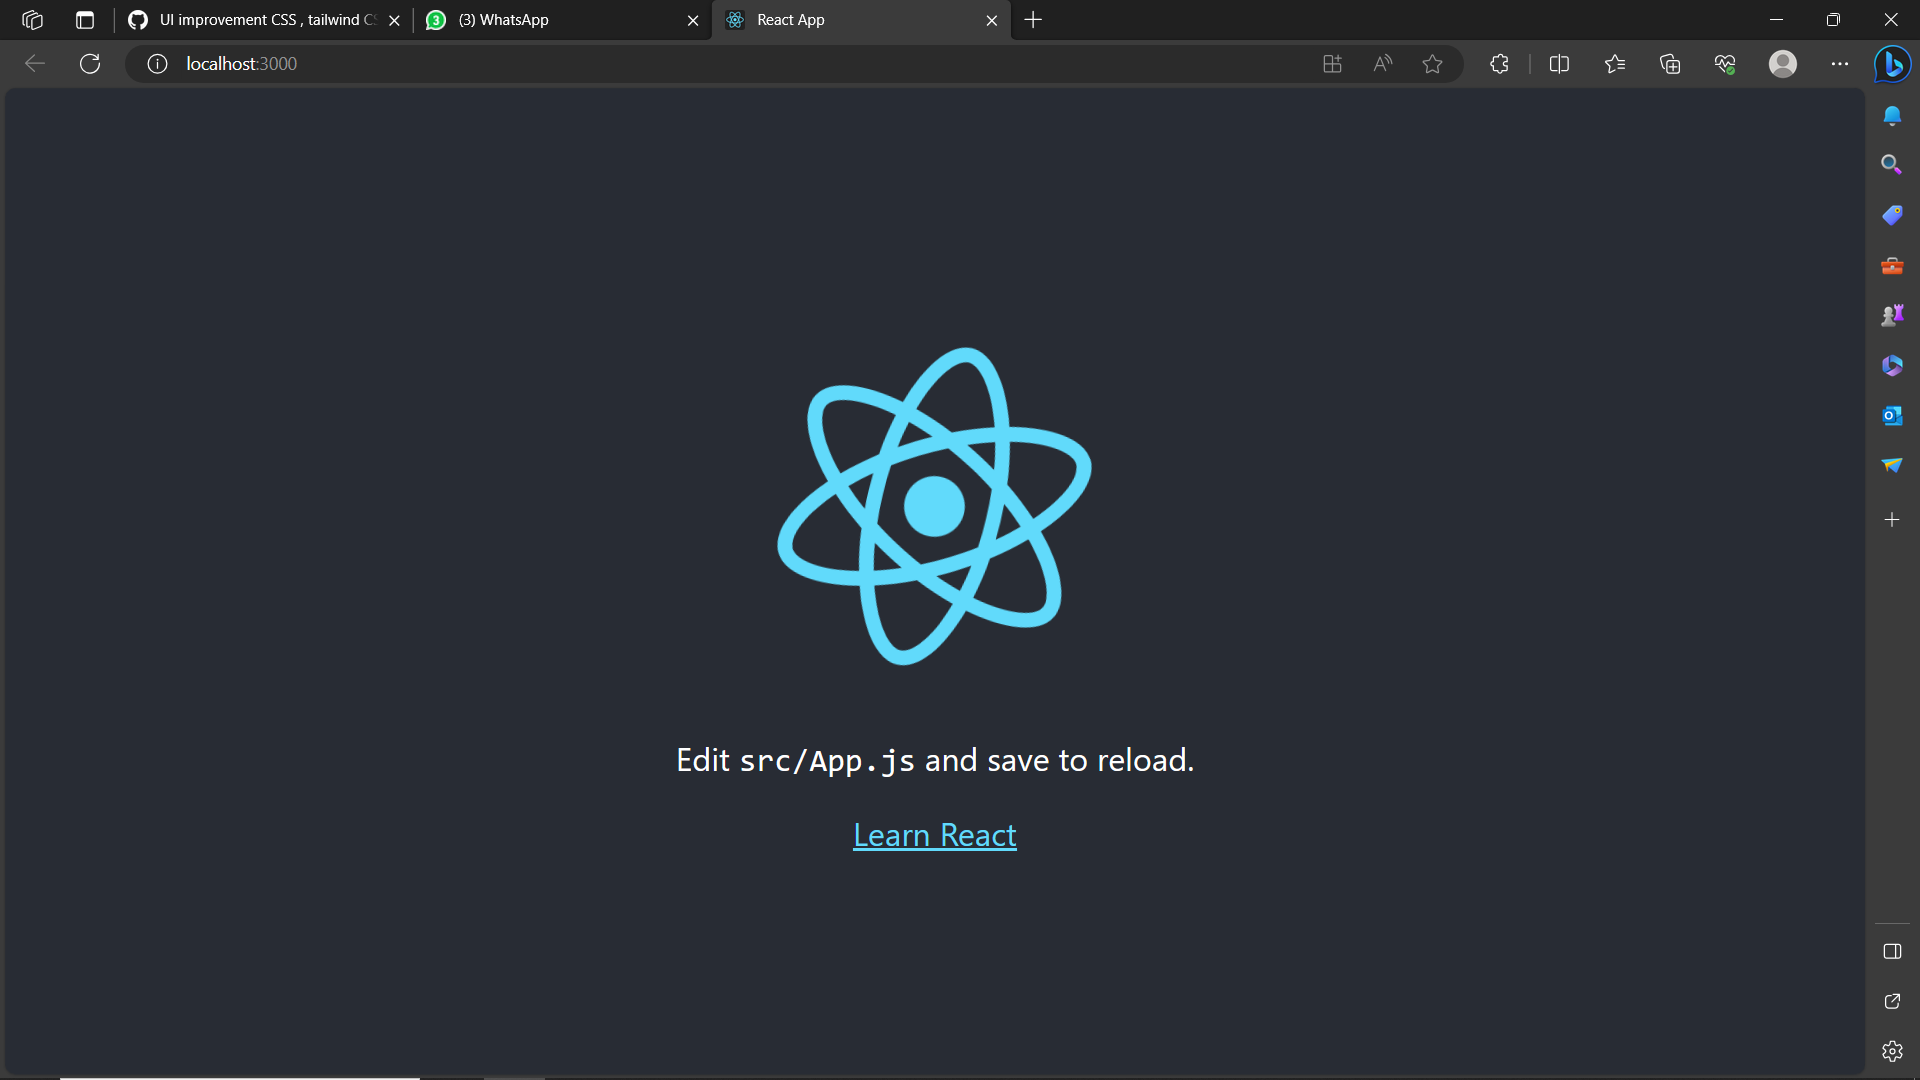Open the Extensions puzzle icon

click(1499, 63)
